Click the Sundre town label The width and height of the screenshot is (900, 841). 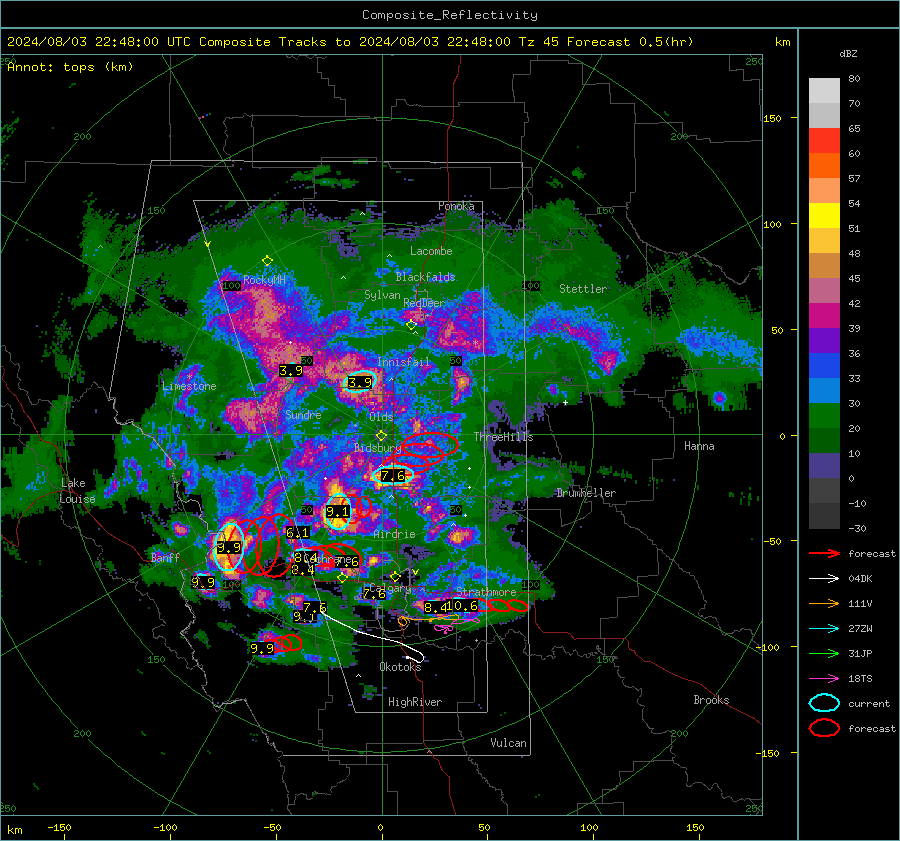pos(303,414)
